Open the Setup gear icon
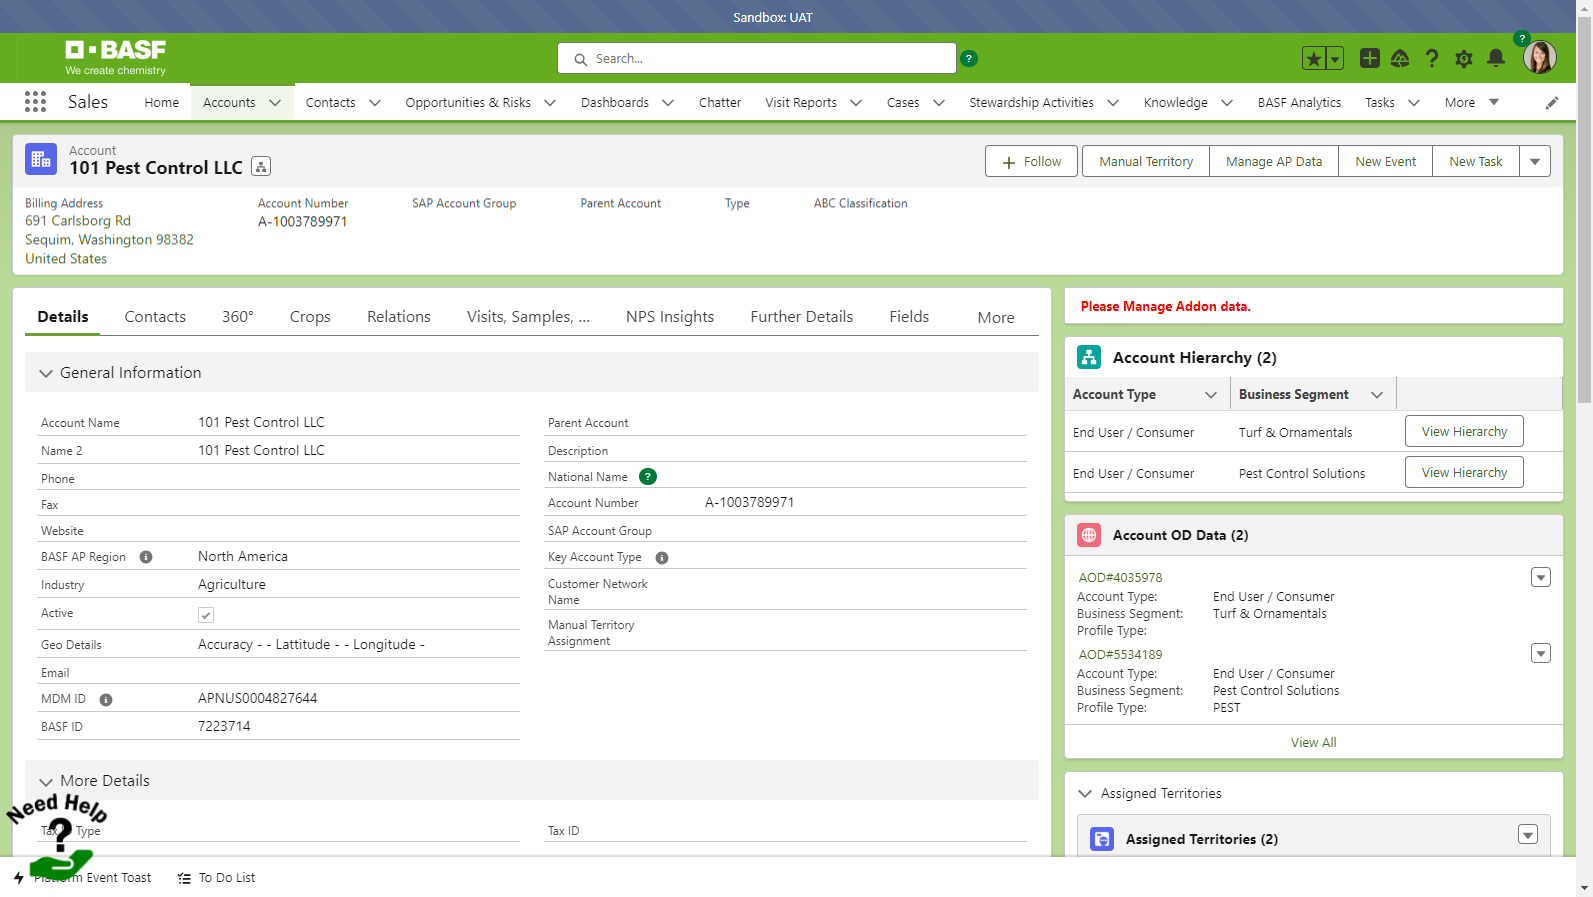1593x897 pixels. point(1464,59)
